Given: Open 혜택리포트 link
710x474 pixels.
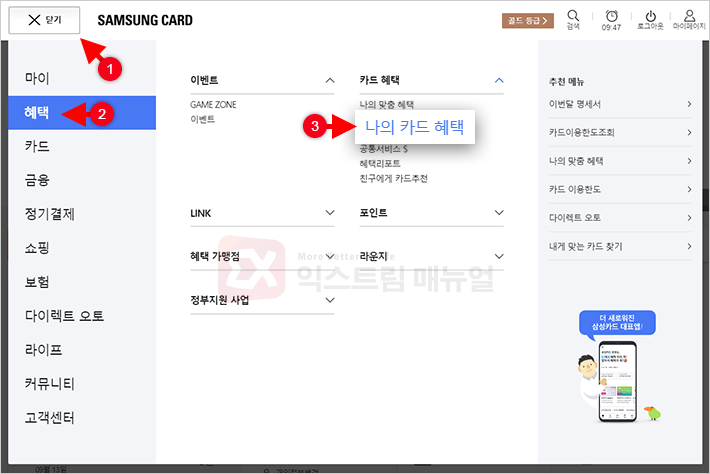Looking at the screenshot, I should pos(380,163).
